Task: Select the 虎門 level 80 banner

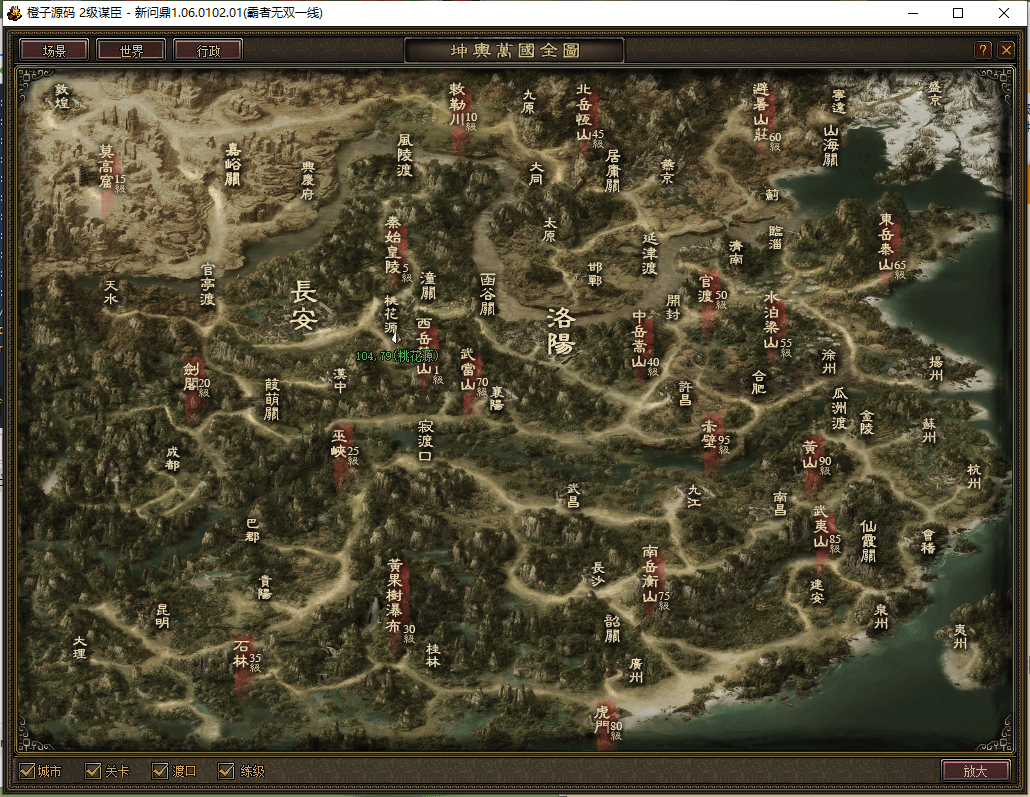Action: [x=606, y=722]
